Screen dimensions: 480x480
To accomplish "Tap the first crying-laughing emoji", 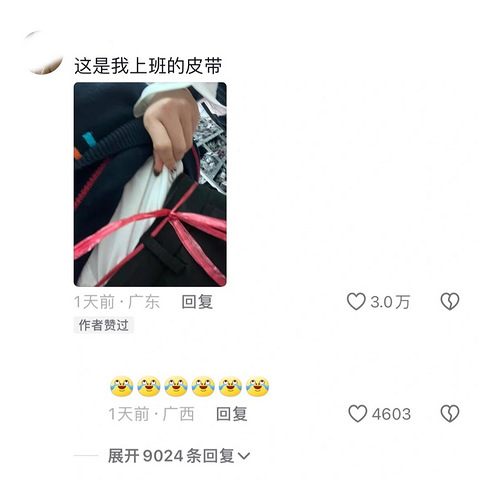I will [122, 387].
